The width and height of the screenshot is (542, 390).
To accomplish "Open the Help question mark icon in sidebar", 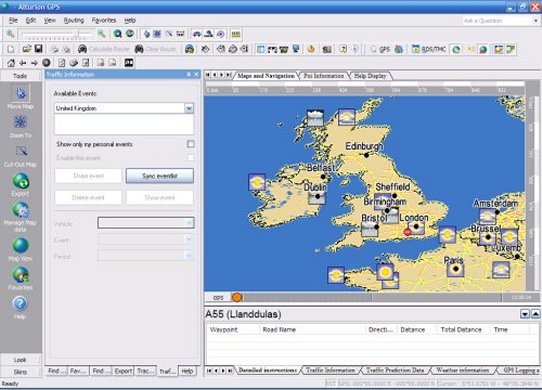I will click(20, 304).
